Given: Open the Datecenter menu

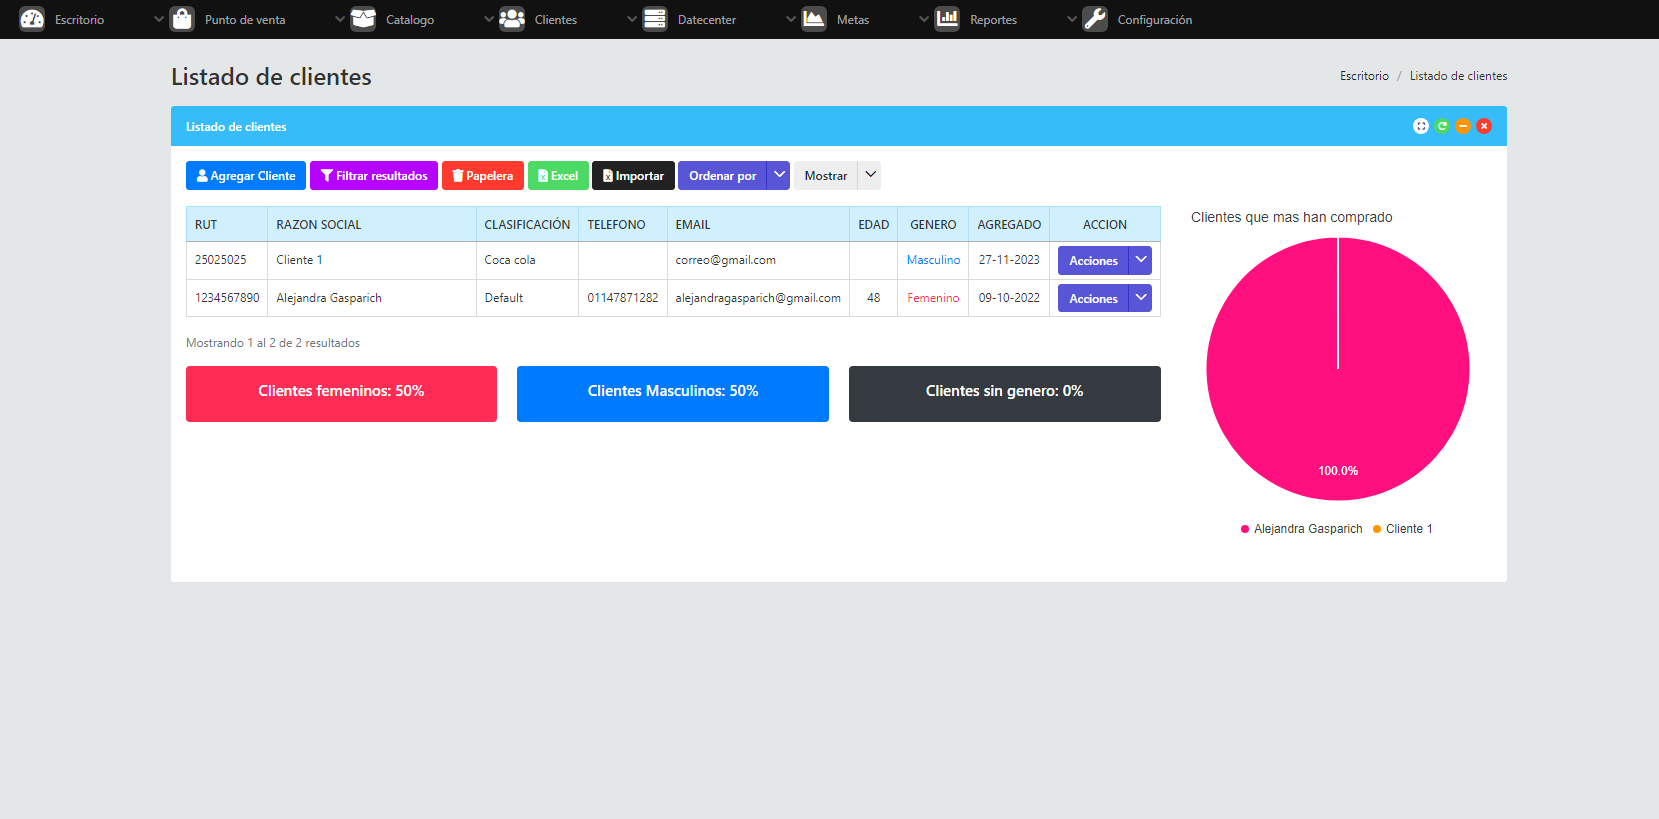Looking at the screenshot, I should [707, 20].
